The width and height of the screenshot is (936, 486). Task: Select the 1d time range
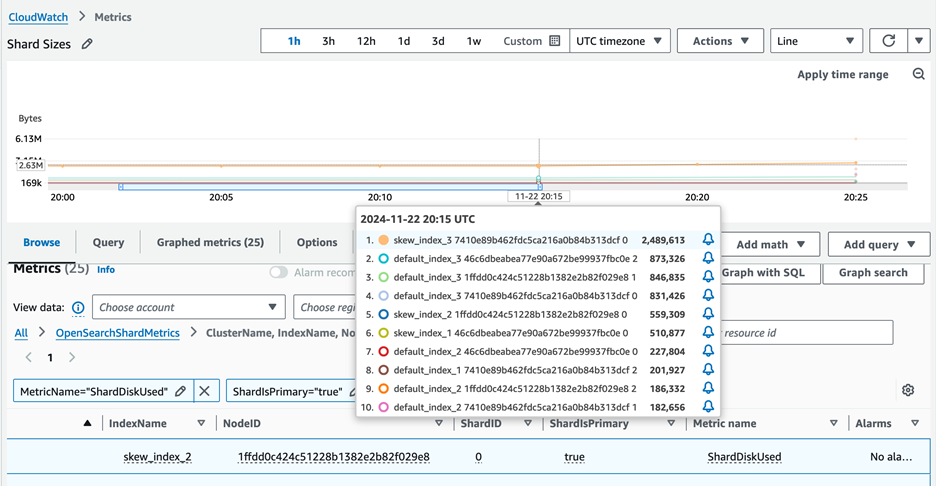404,41
